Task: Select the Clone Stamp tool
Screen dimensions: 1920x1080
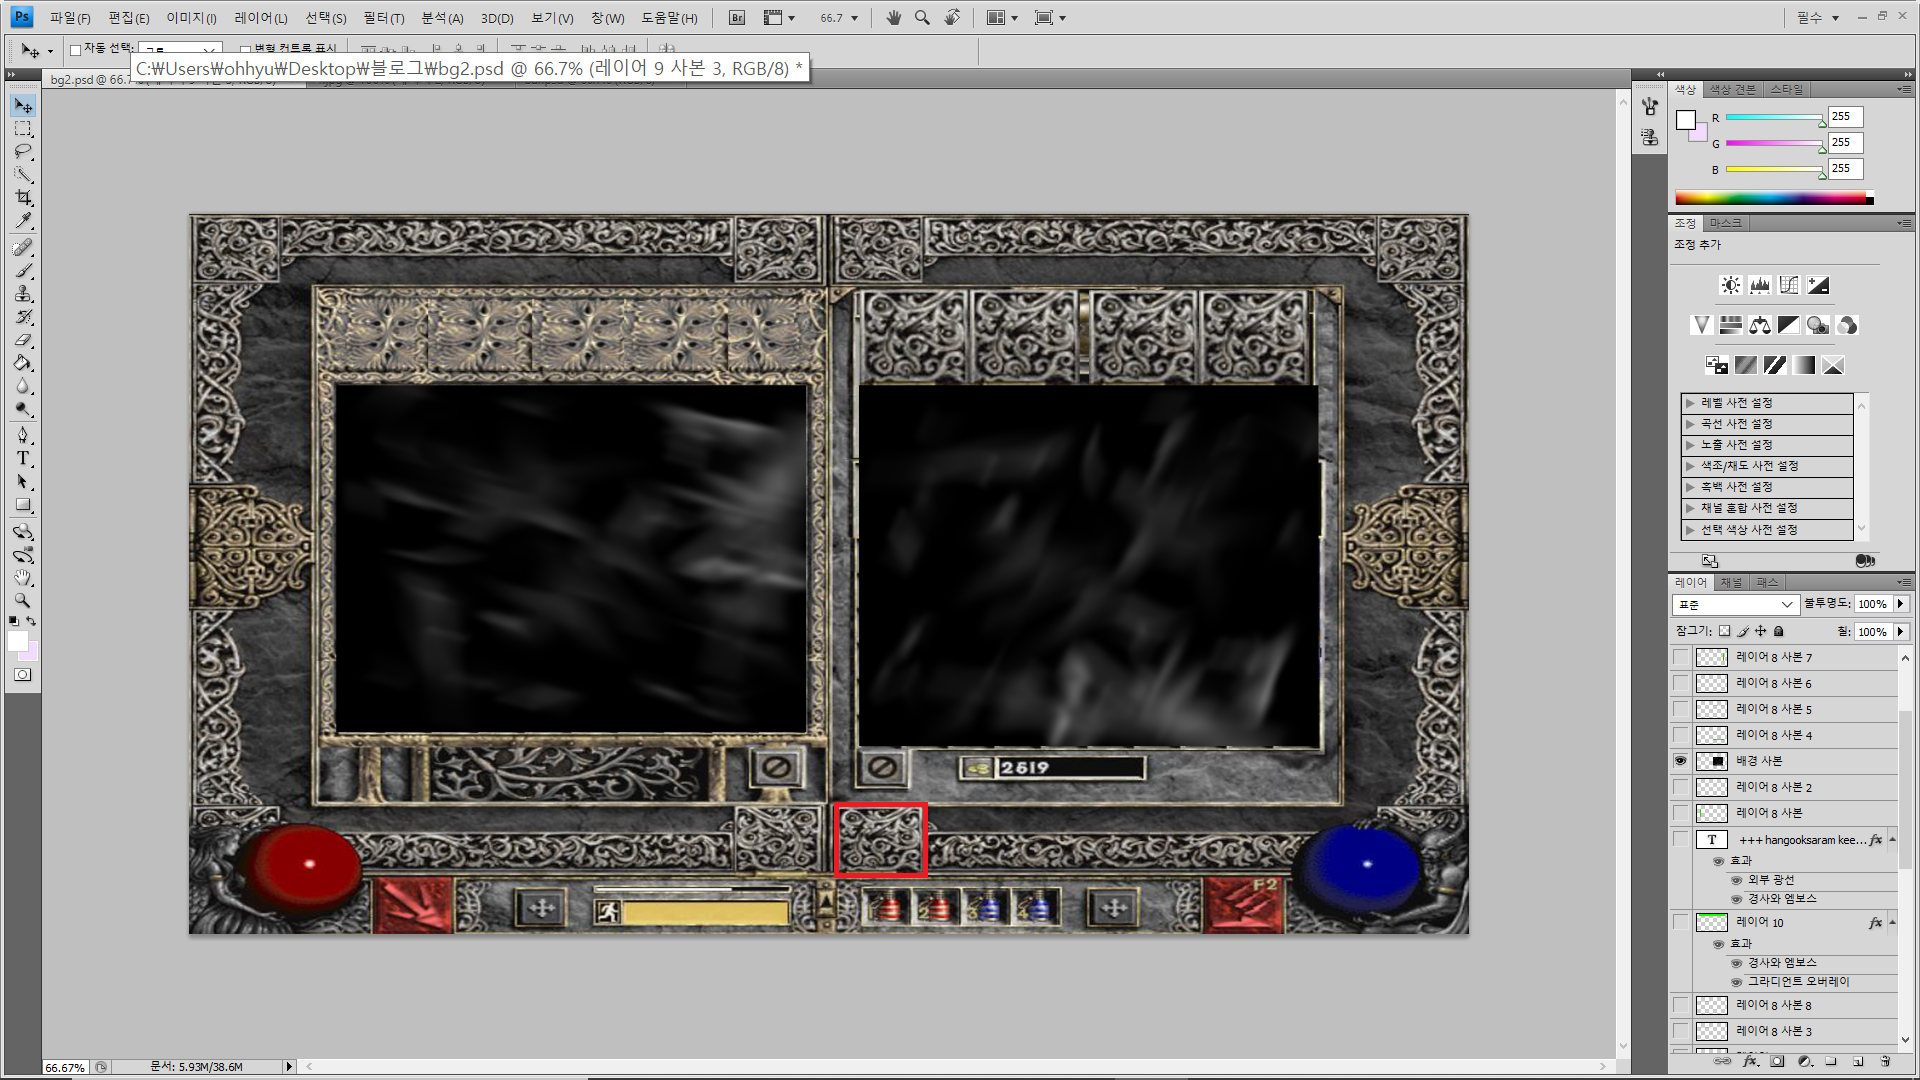Action: [x=23, y=294]
